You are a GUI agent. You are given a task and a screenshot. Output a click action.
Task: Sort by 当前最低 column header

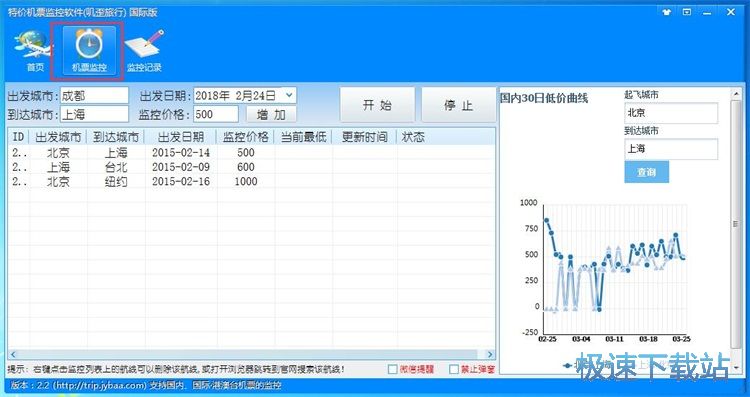pyautogui.click(x=303, y=137)
